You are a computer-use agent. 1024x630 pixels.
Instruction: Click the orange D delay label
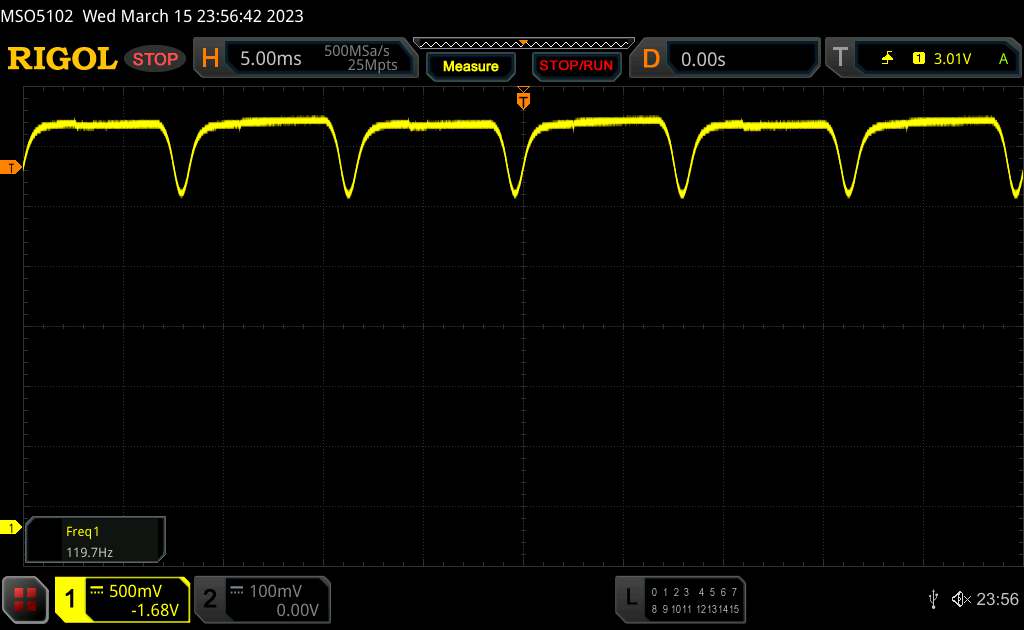click(x=651, y=59)
